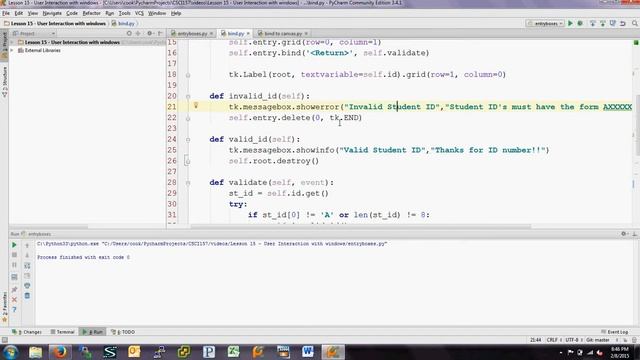Screen dimensions: 640x360
Task: Click CRLF line separator in status bar
Action: pyautogui.click(x=552, y=340)
